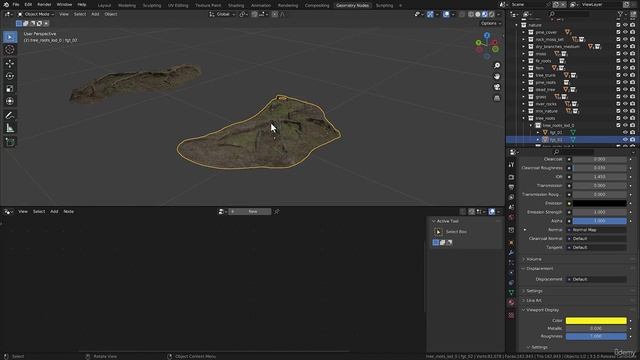Open the Scene properties tab

click(x=511, y=207)
